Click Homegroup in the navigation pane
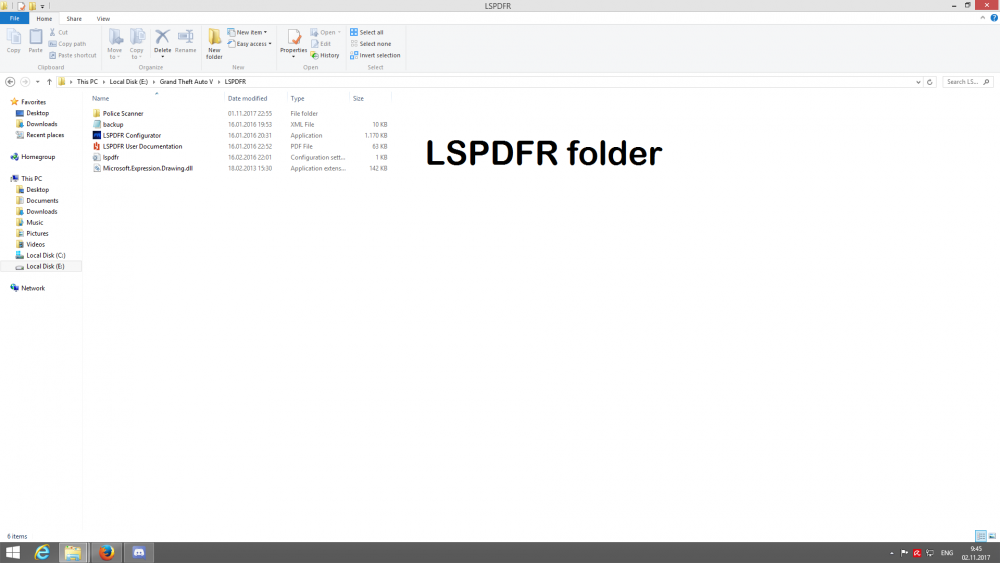Viewport: 1000px width, 563px height. click(38, 157)
